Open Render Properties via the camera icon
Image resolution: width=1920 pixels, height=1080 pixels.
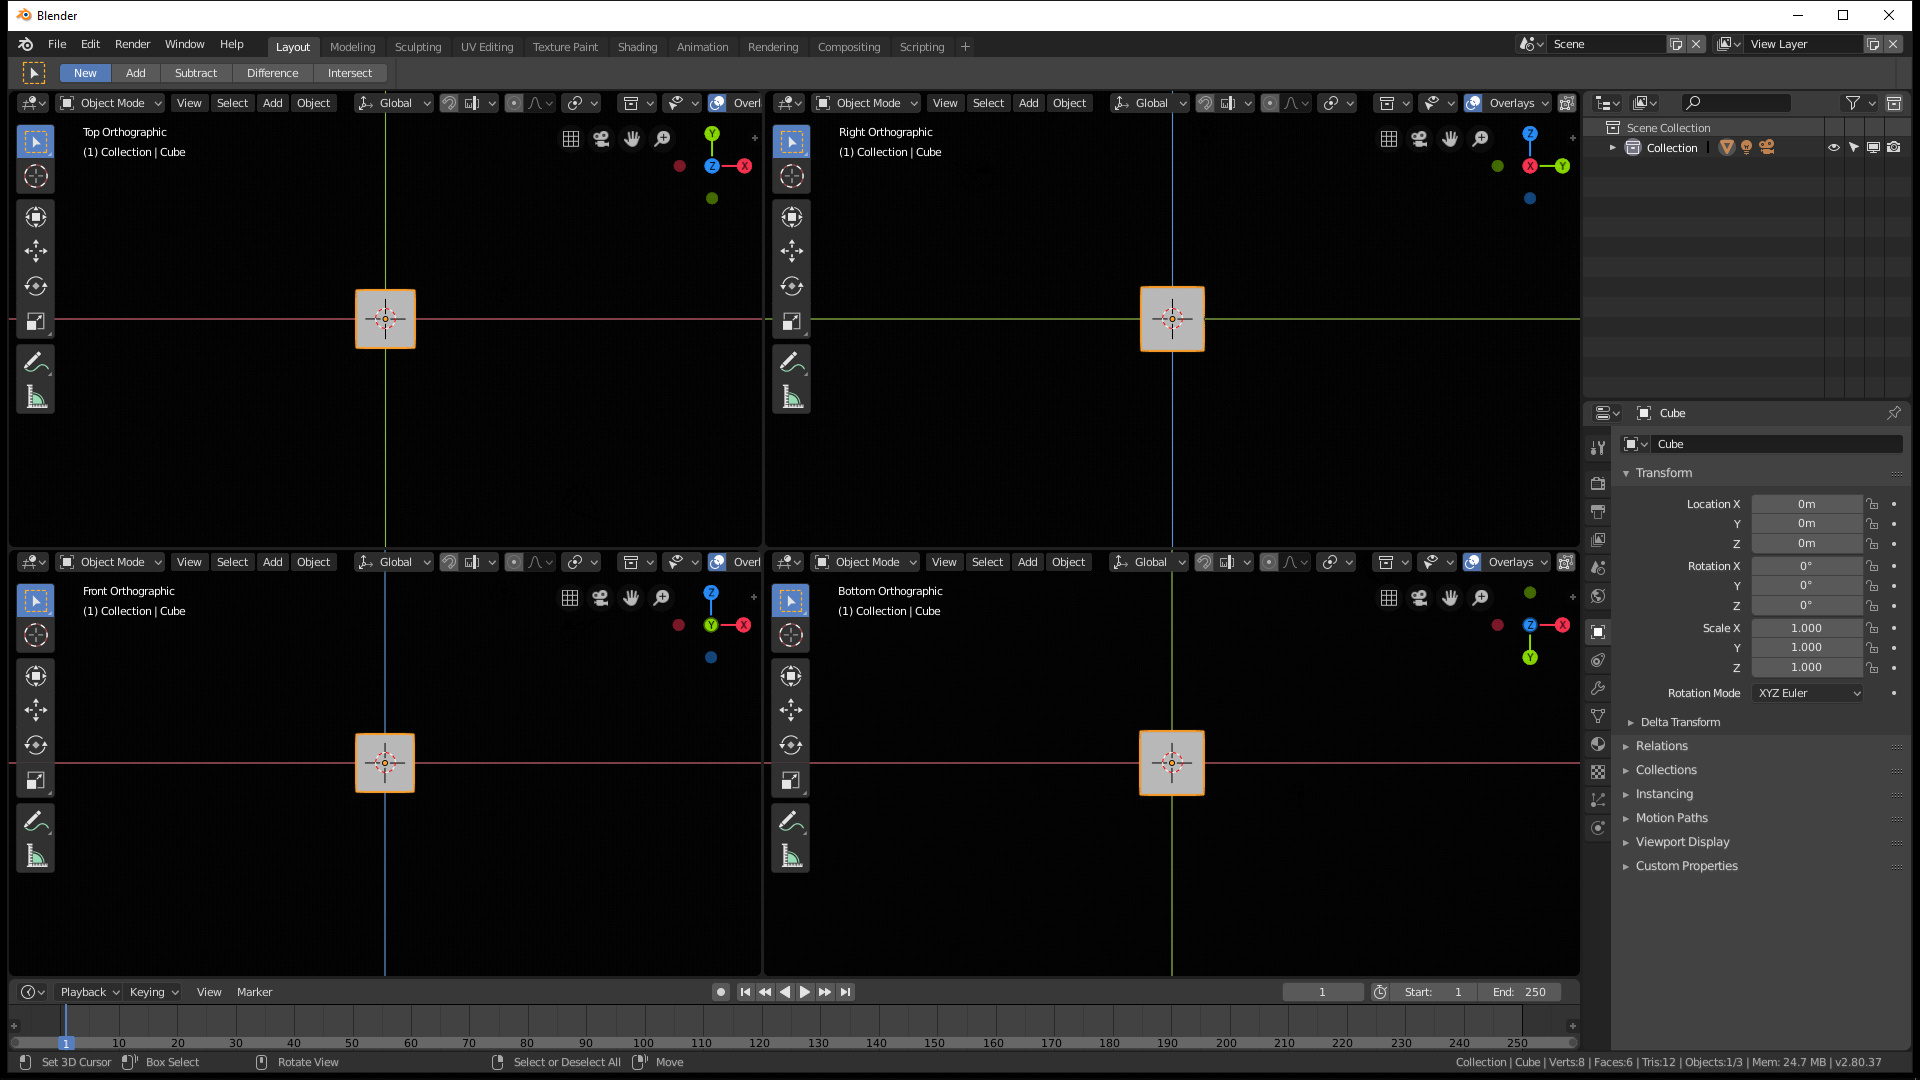(1597, 483)
